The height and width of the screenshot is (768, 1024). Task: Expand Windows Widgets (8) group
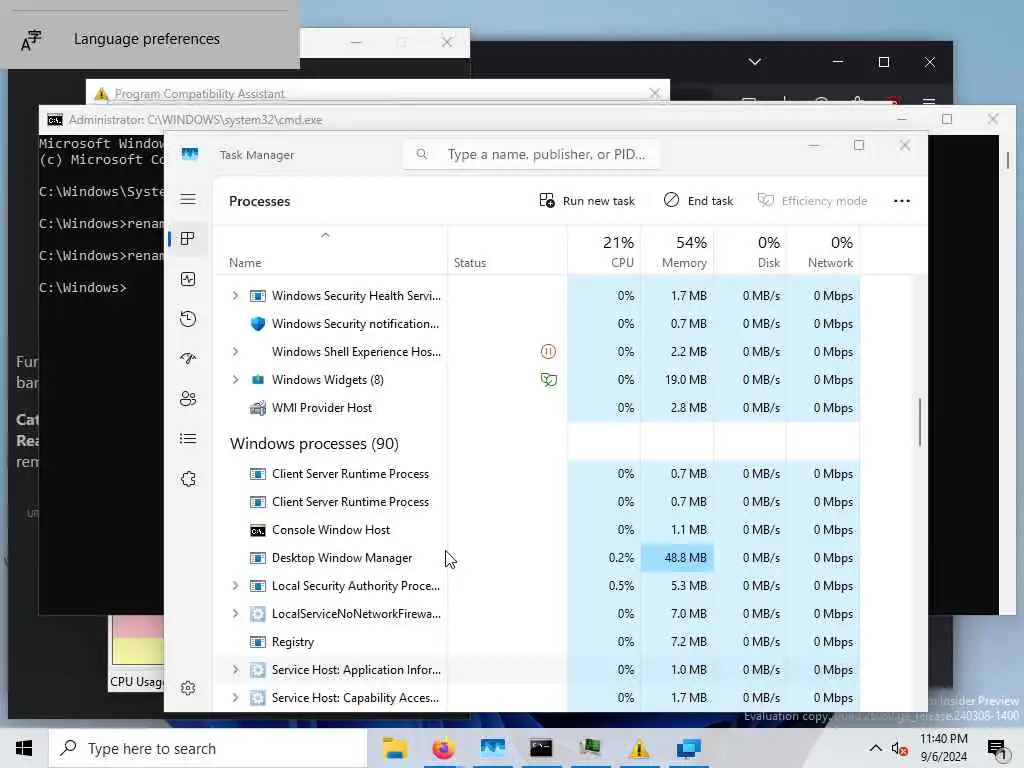pos(235,380)
